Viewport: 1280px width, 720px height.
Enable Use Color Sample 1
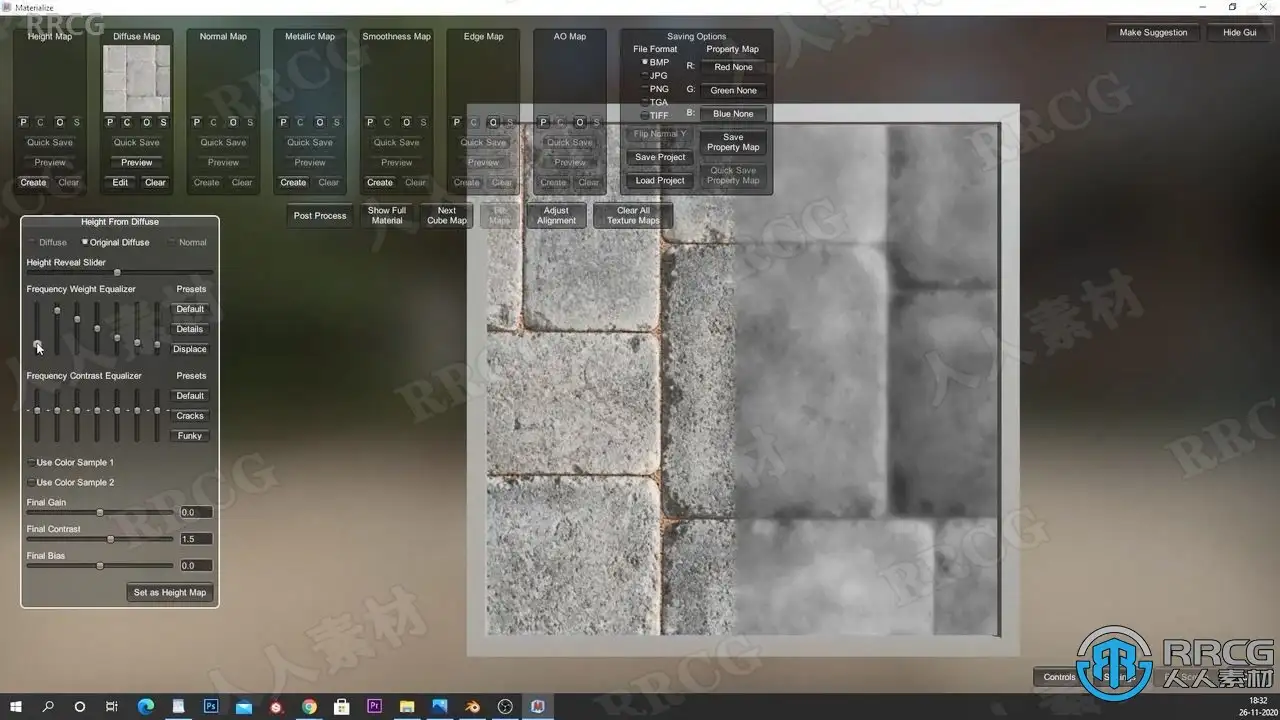tap(71, 462)
